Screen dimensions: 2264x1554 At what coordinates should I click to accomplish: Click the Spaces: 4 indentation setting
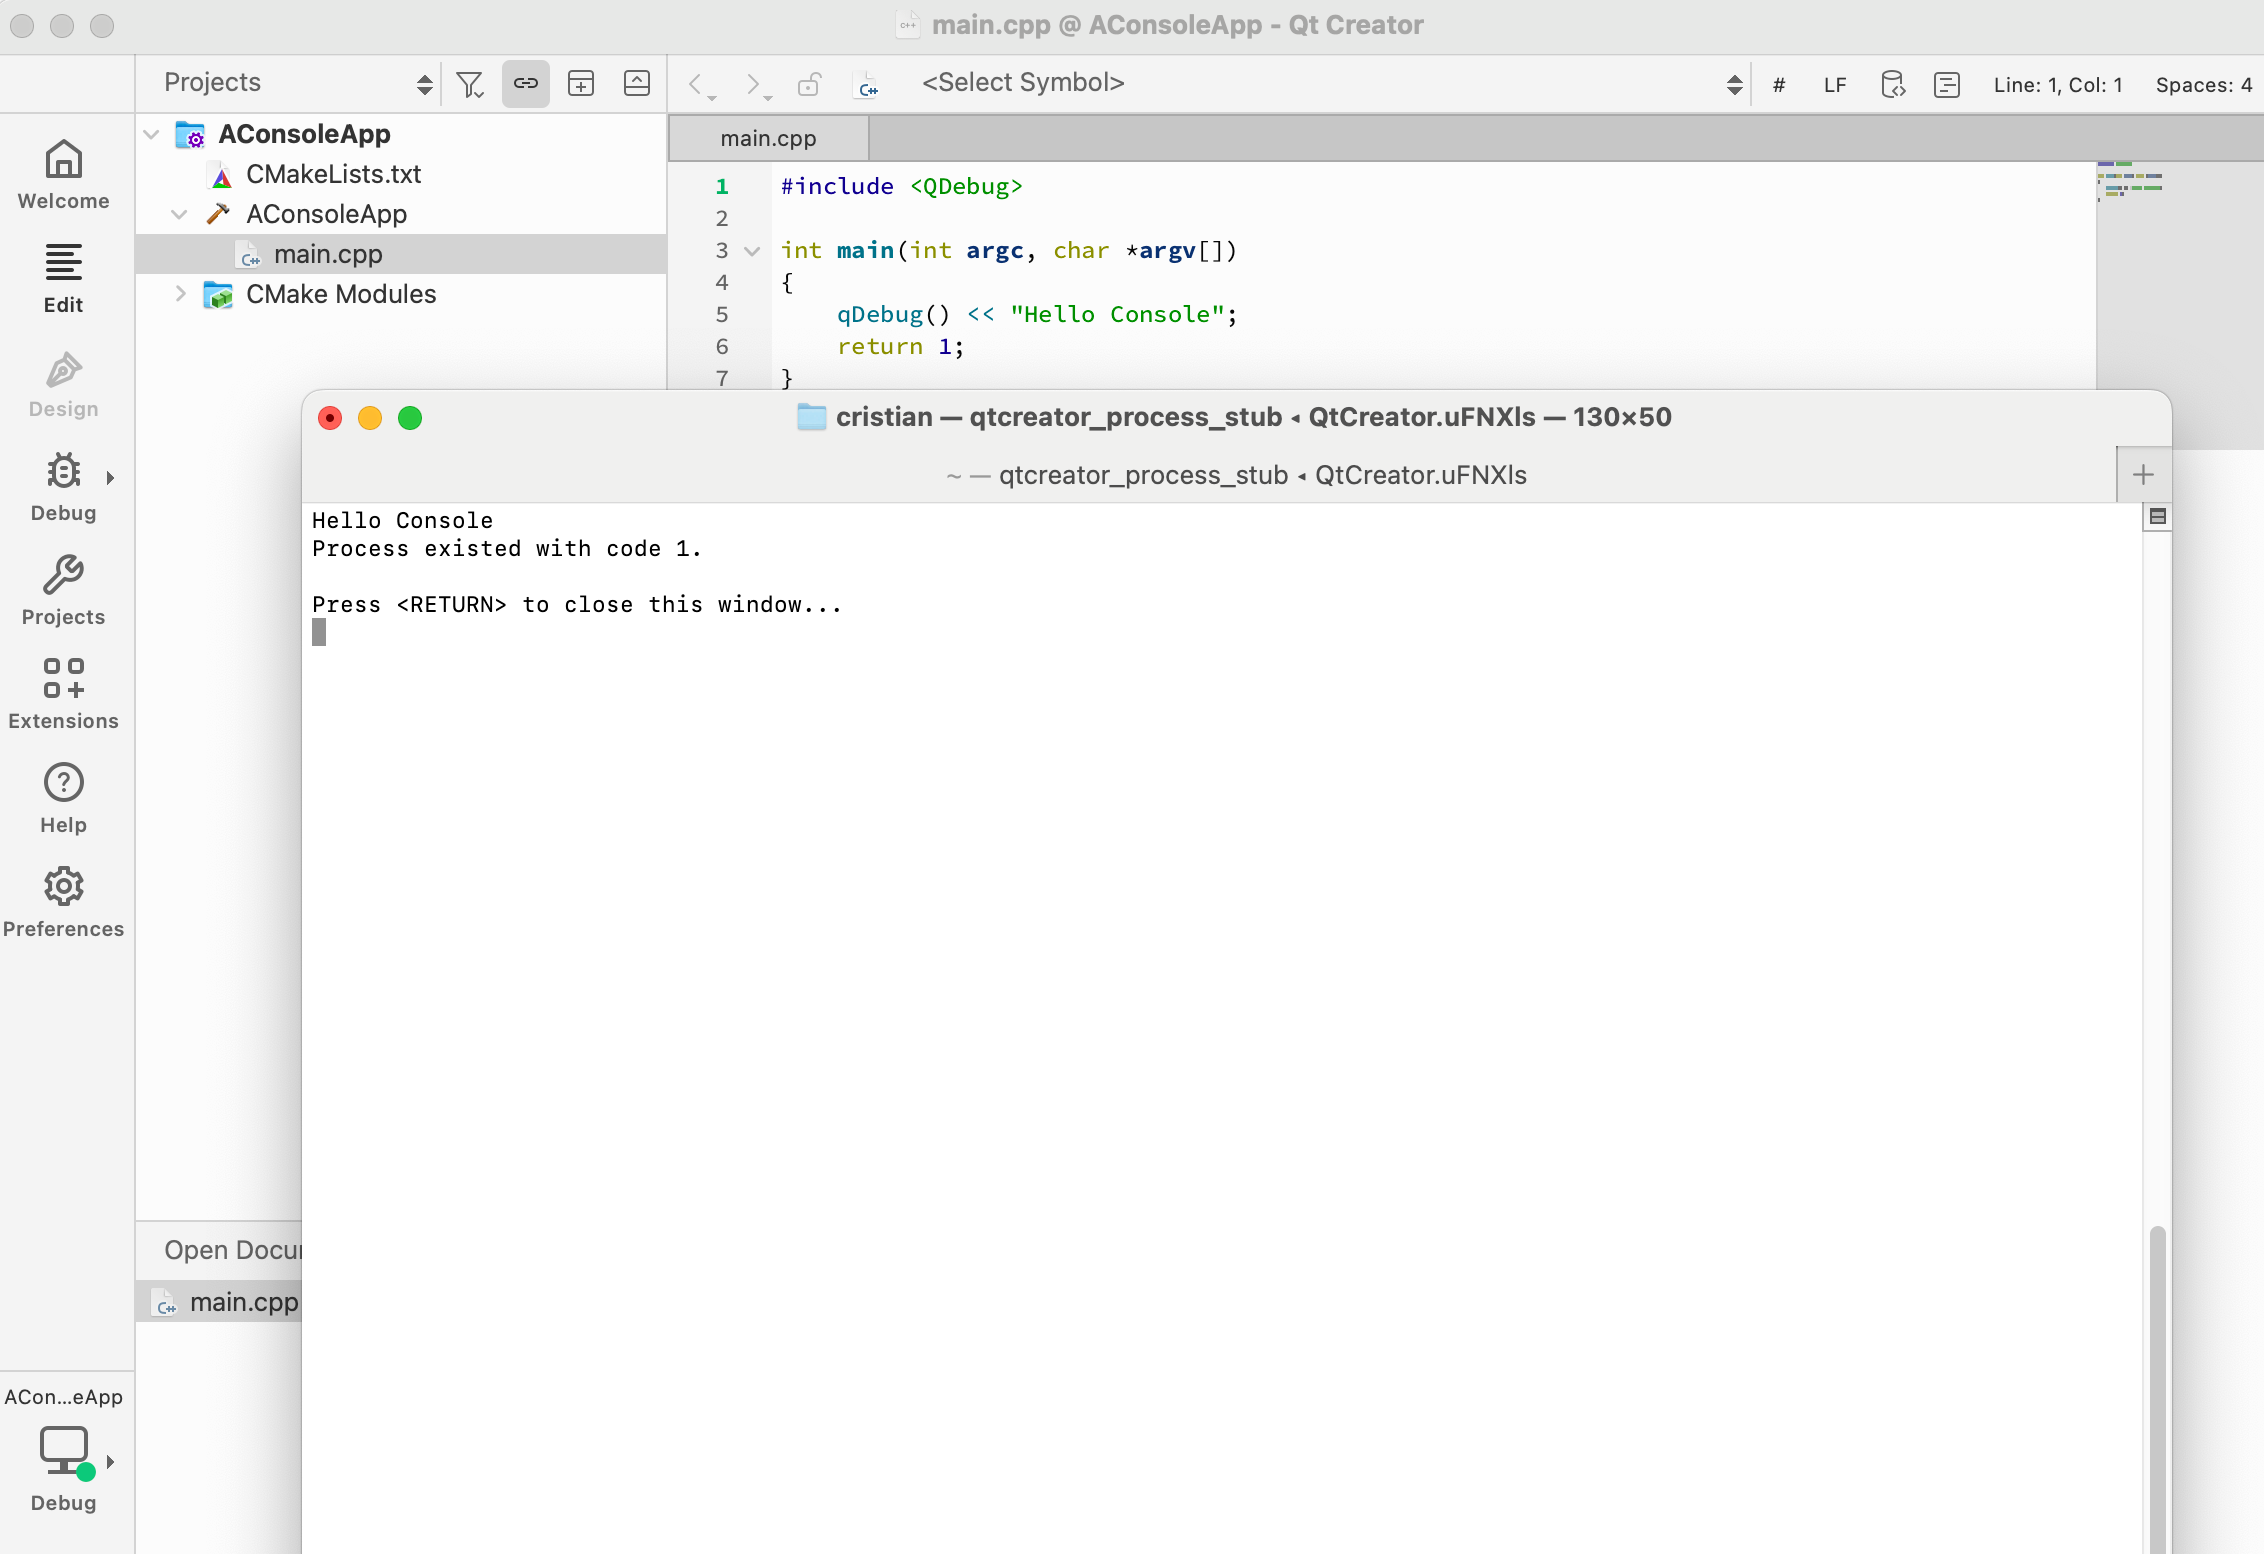2203,84
